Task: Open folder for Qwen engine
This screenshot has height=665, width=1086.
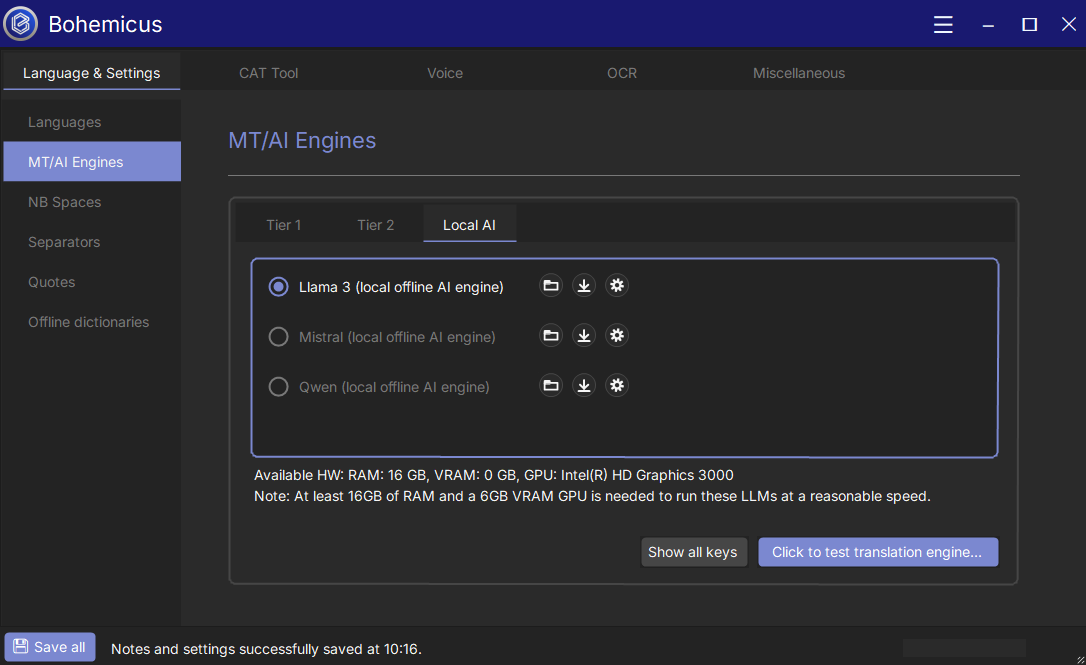Action: (x=551, y=385)
